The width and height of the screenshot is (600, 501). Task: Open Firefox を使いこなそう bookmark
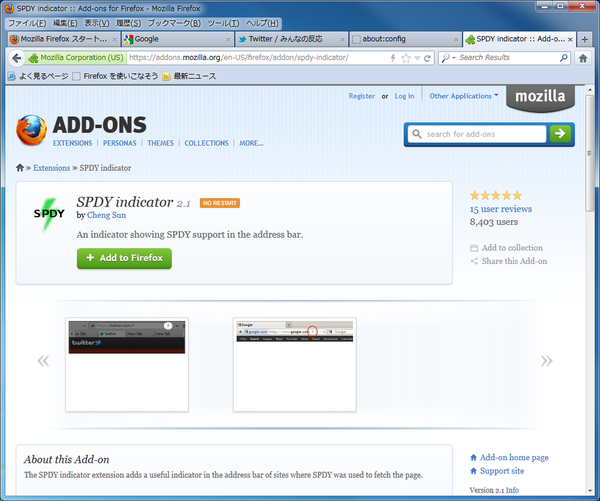(x=115, y=76)
